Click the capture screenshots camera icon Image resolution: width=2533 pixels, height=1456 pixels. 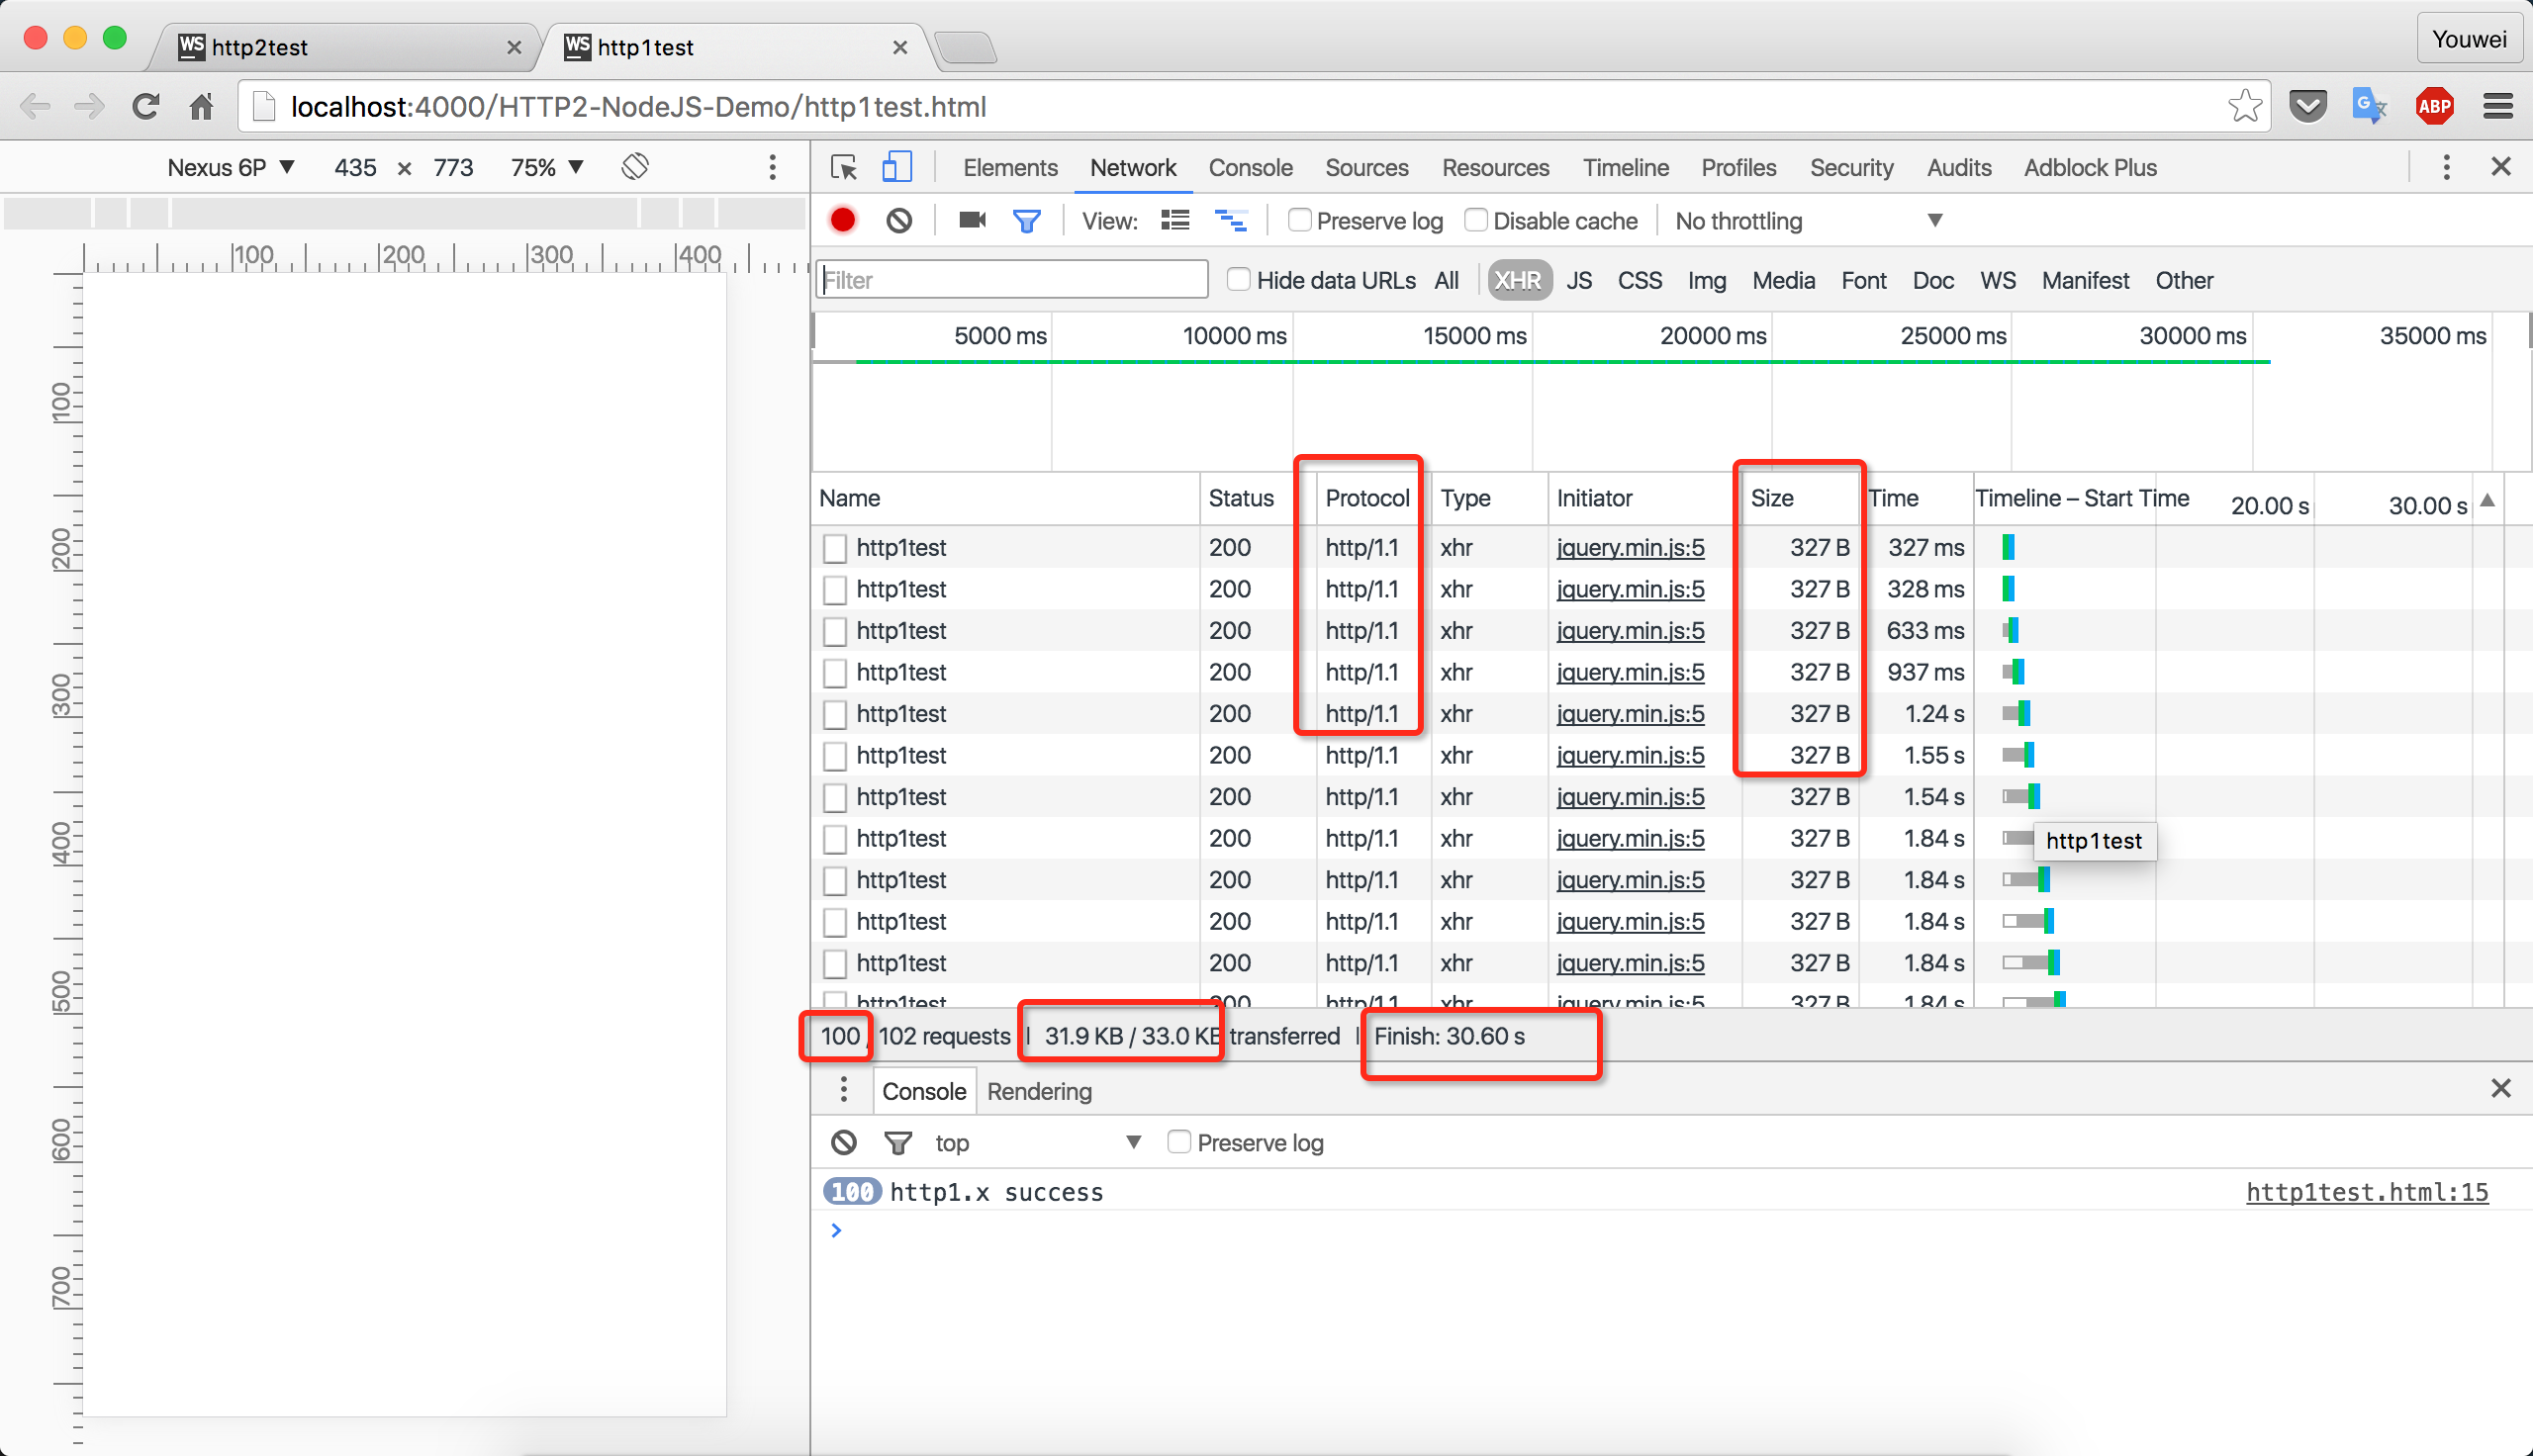pos(971,220)
